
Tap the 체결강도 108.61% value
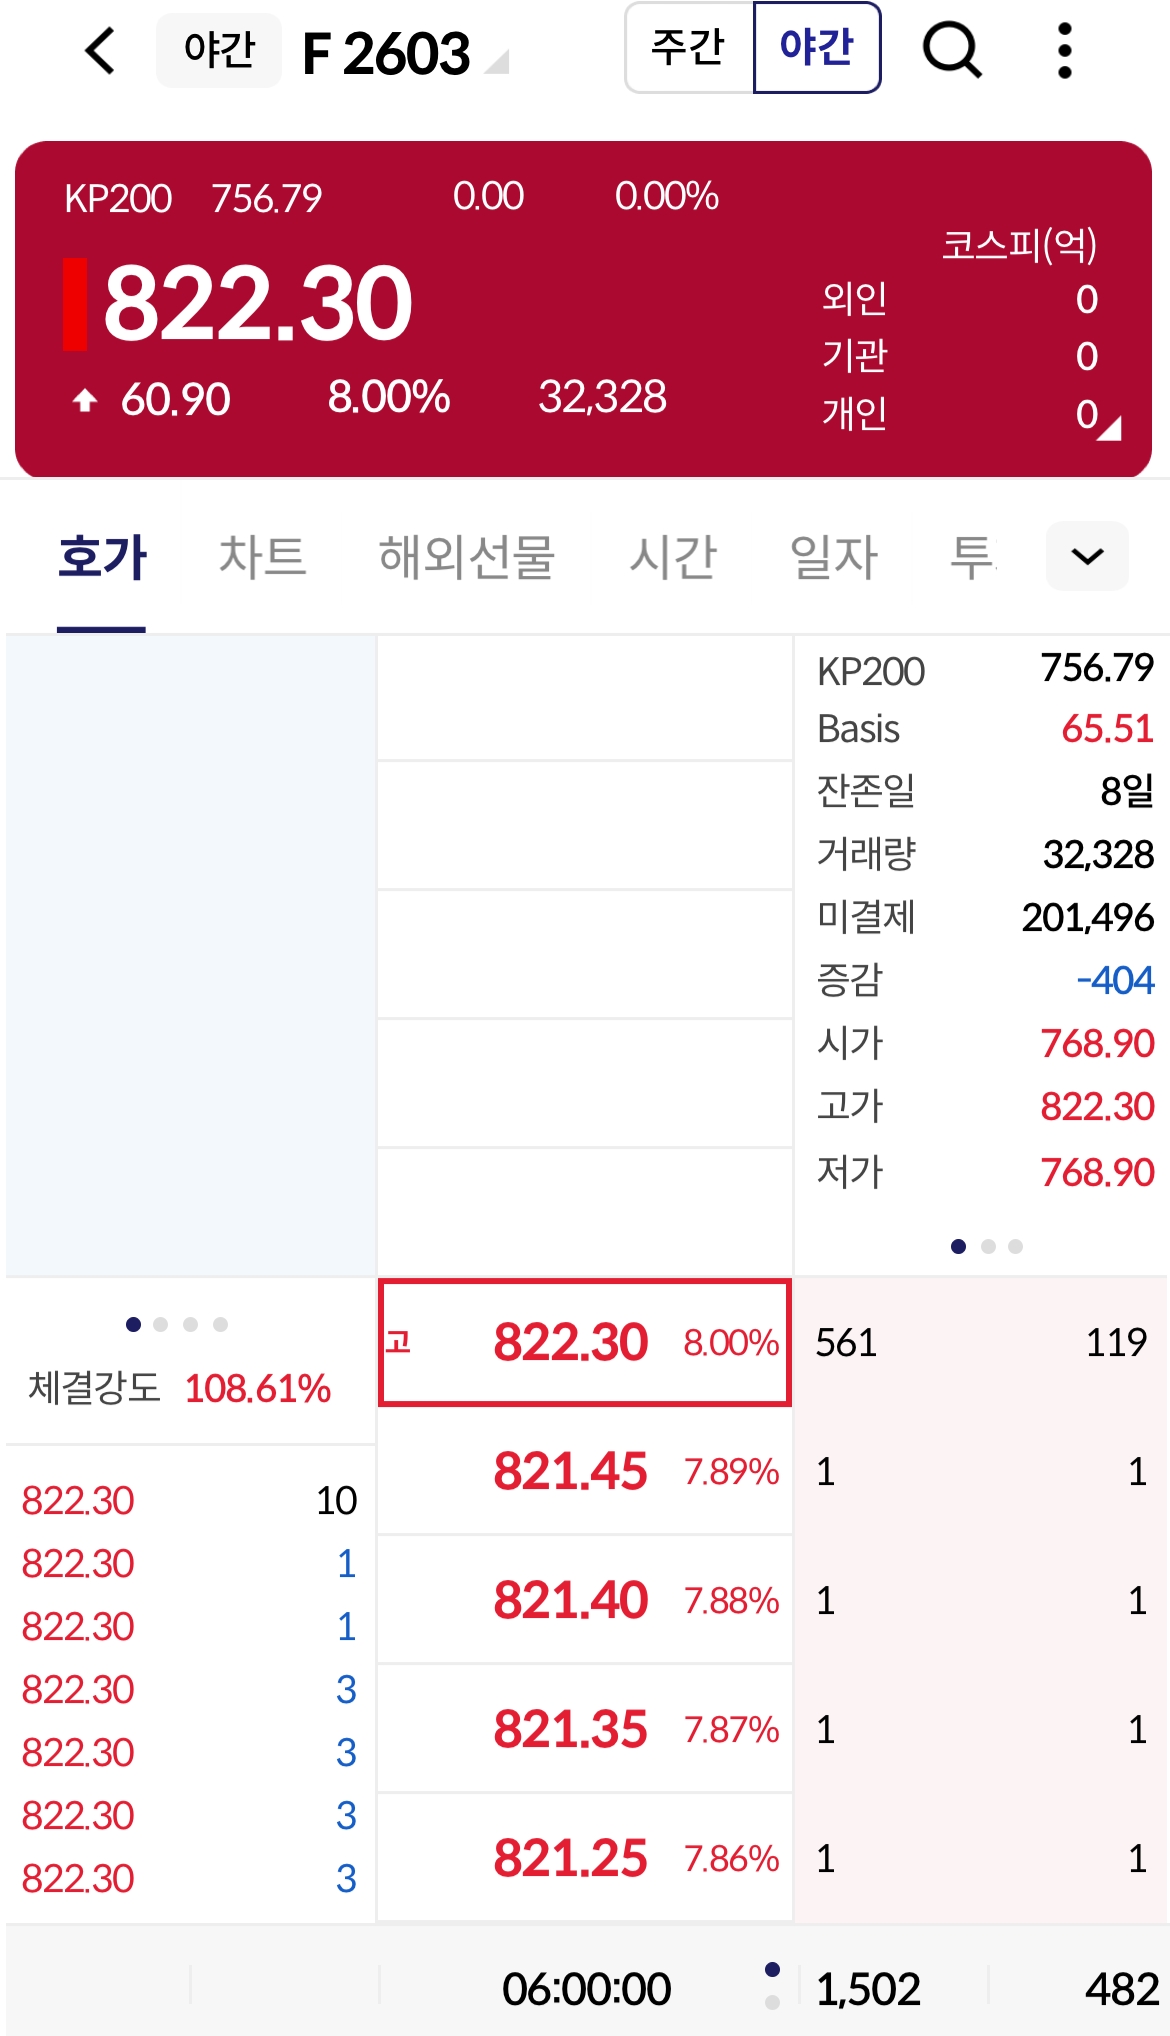257,1388
